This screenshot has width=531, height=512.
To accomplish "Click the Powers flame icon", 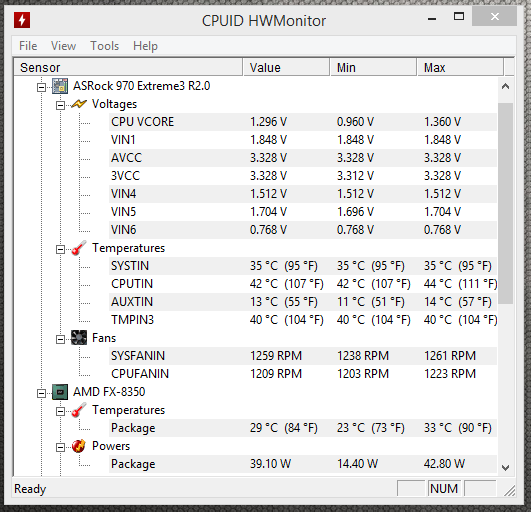I will coord(79,446).
